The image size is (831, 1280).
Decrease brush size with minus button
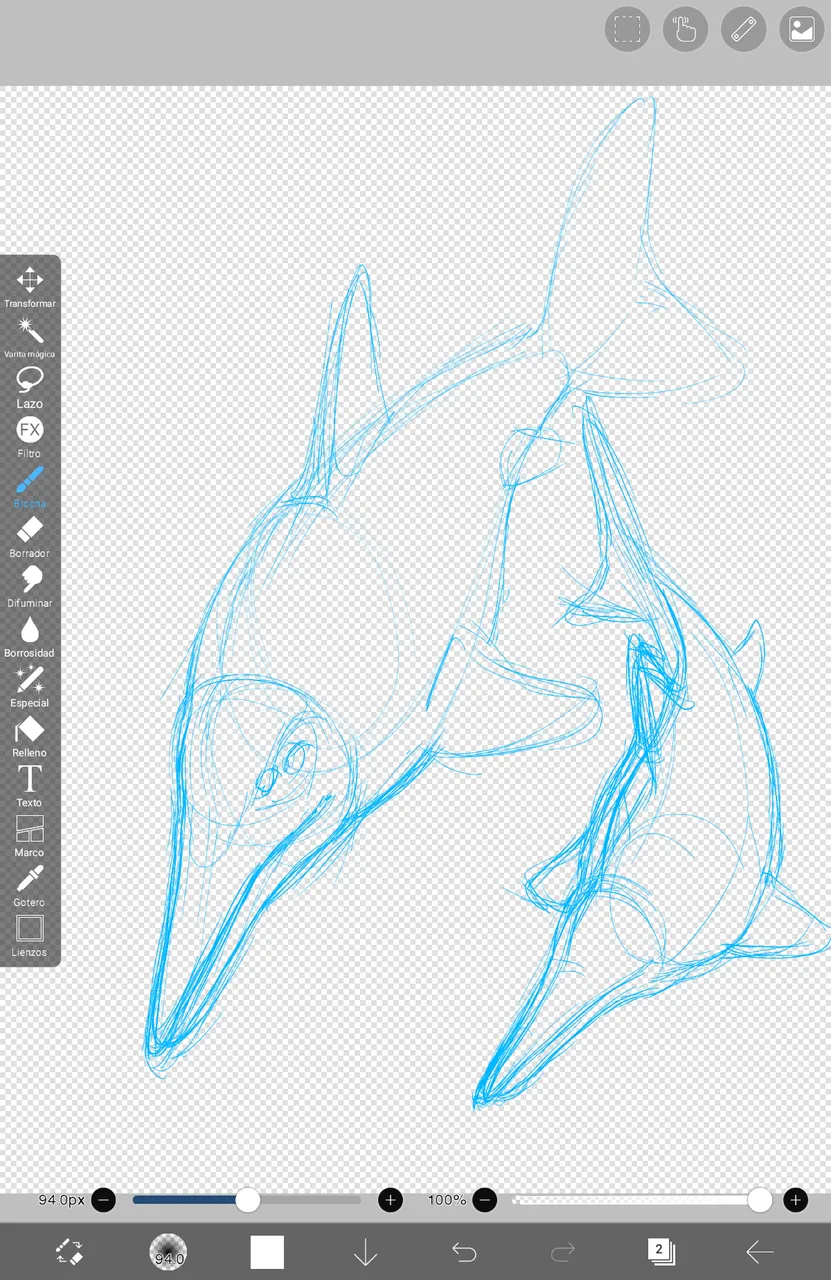point(103,1200)
